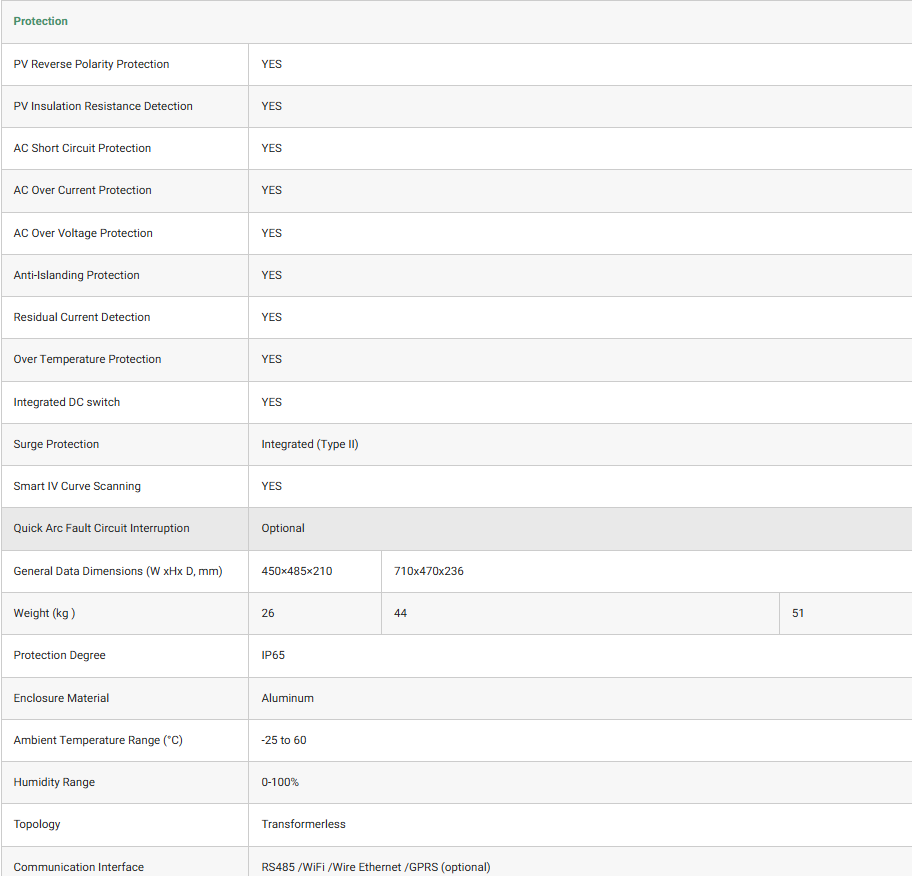912x876 pixels.
Task: Click the Over Temperature Protection label
Action: [x=87, y=359]
